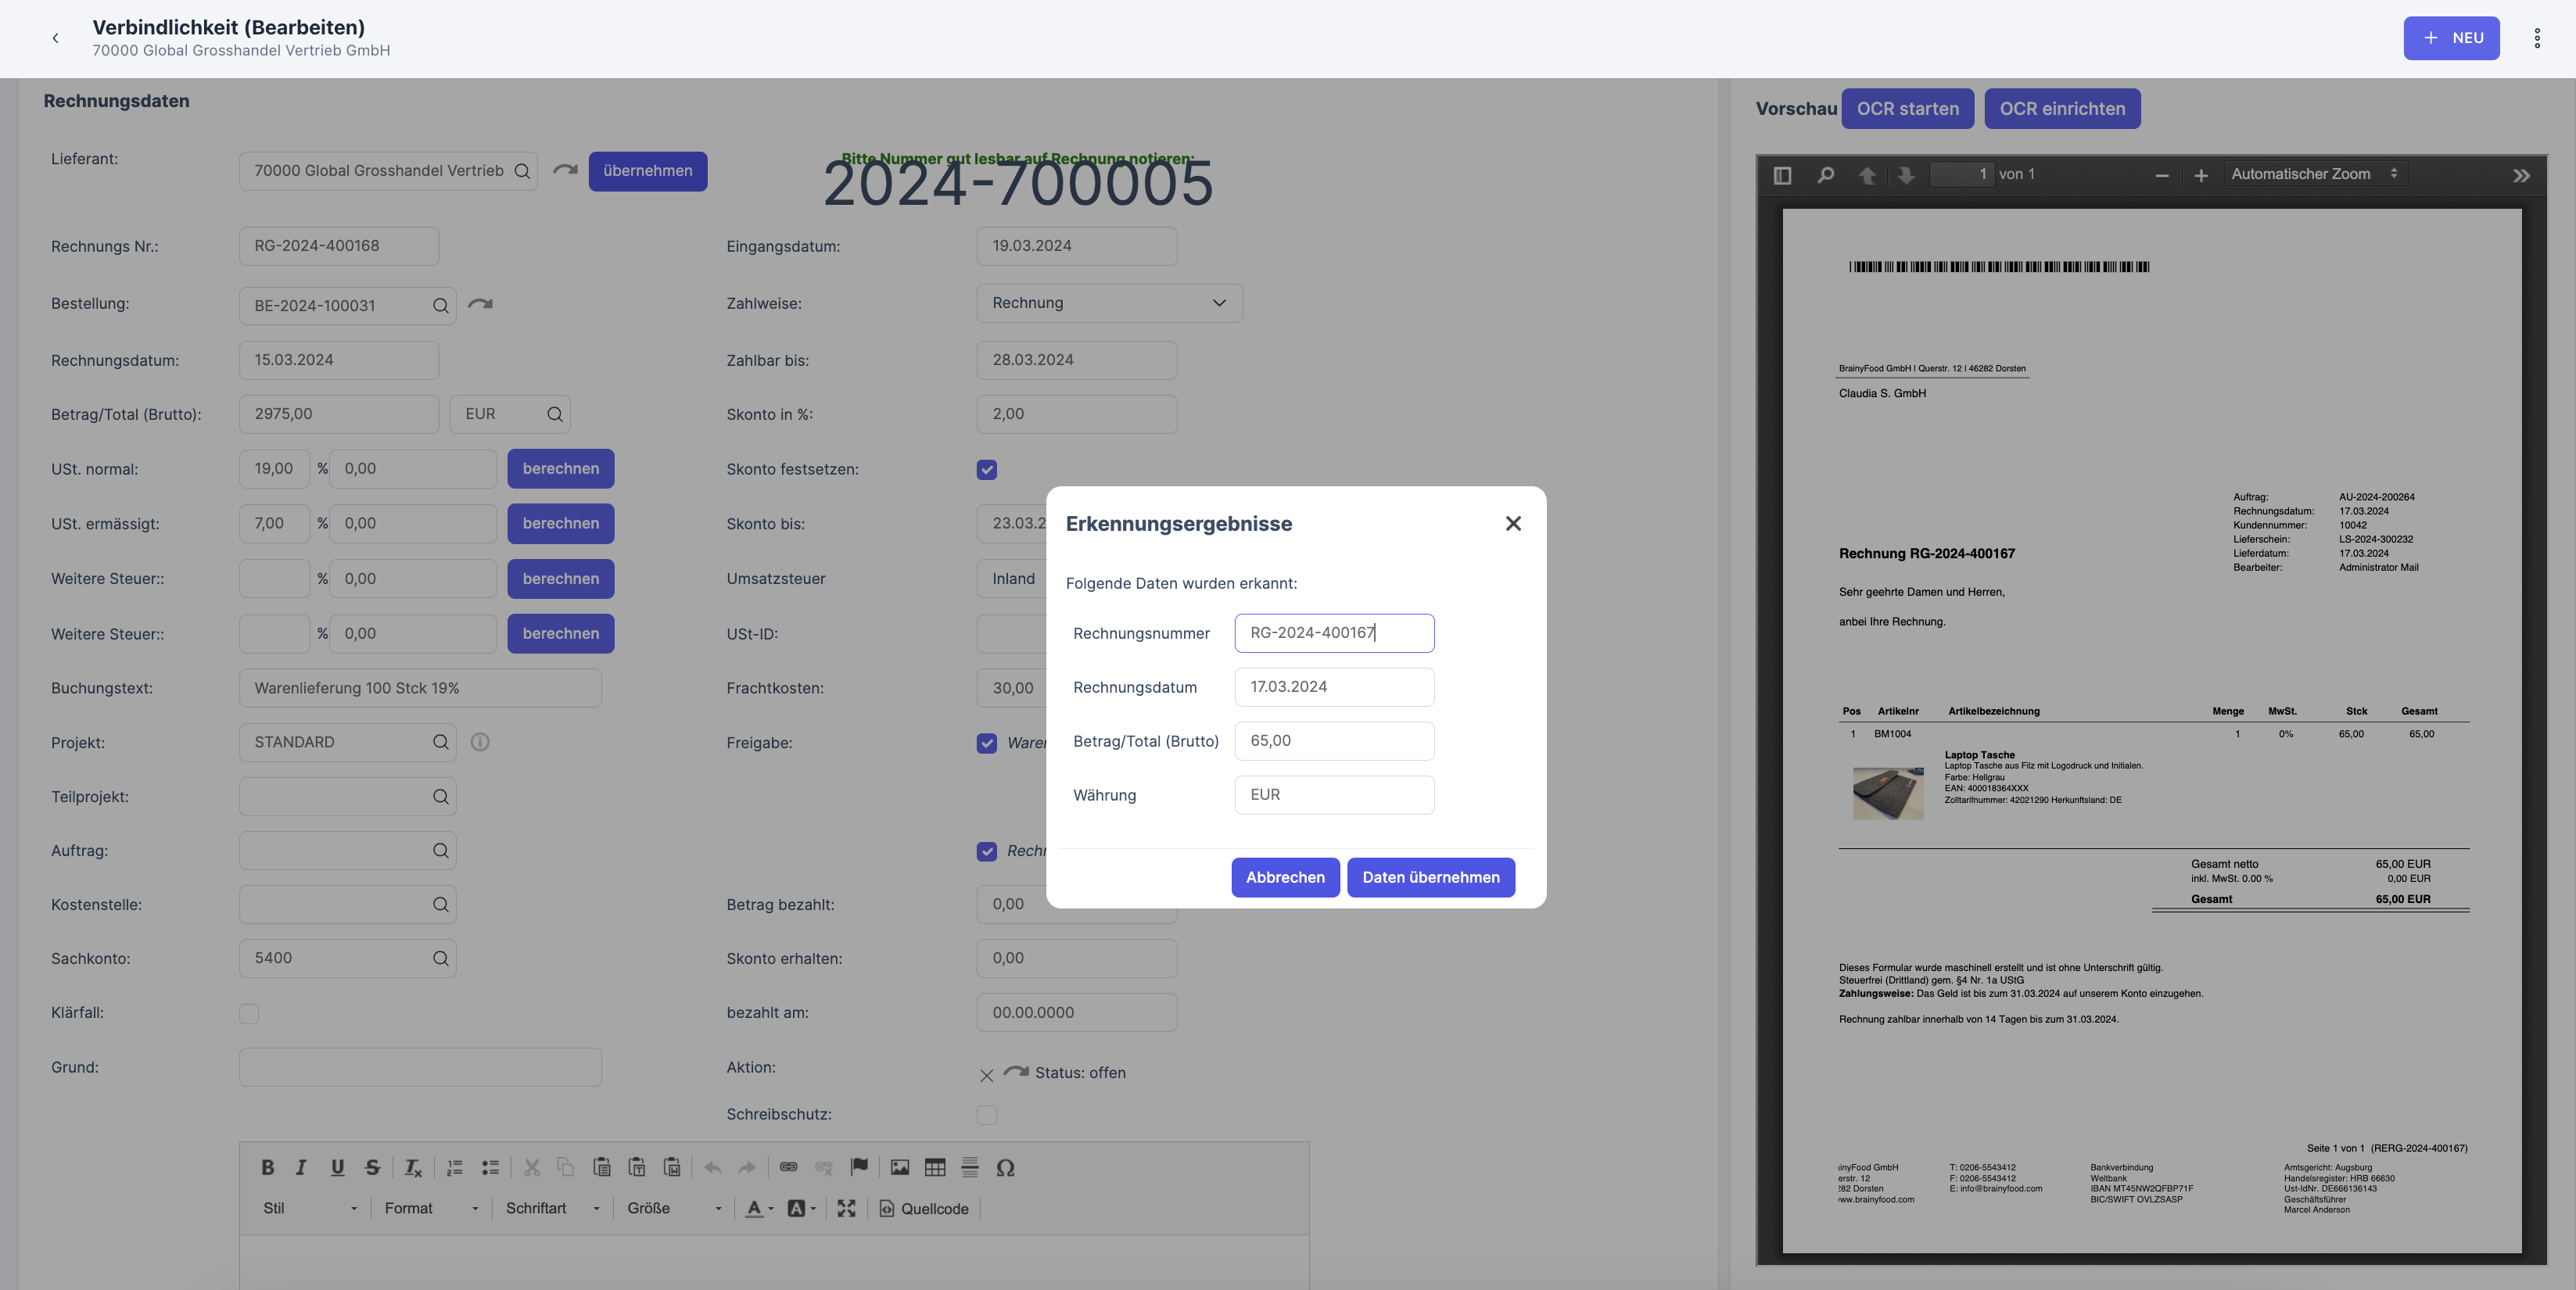Image resolution: width=2576 pixels, height=1290 pixels.
Task: Open Automatischer Zoom dropdown in preview
Action: tap(2313, 174)
